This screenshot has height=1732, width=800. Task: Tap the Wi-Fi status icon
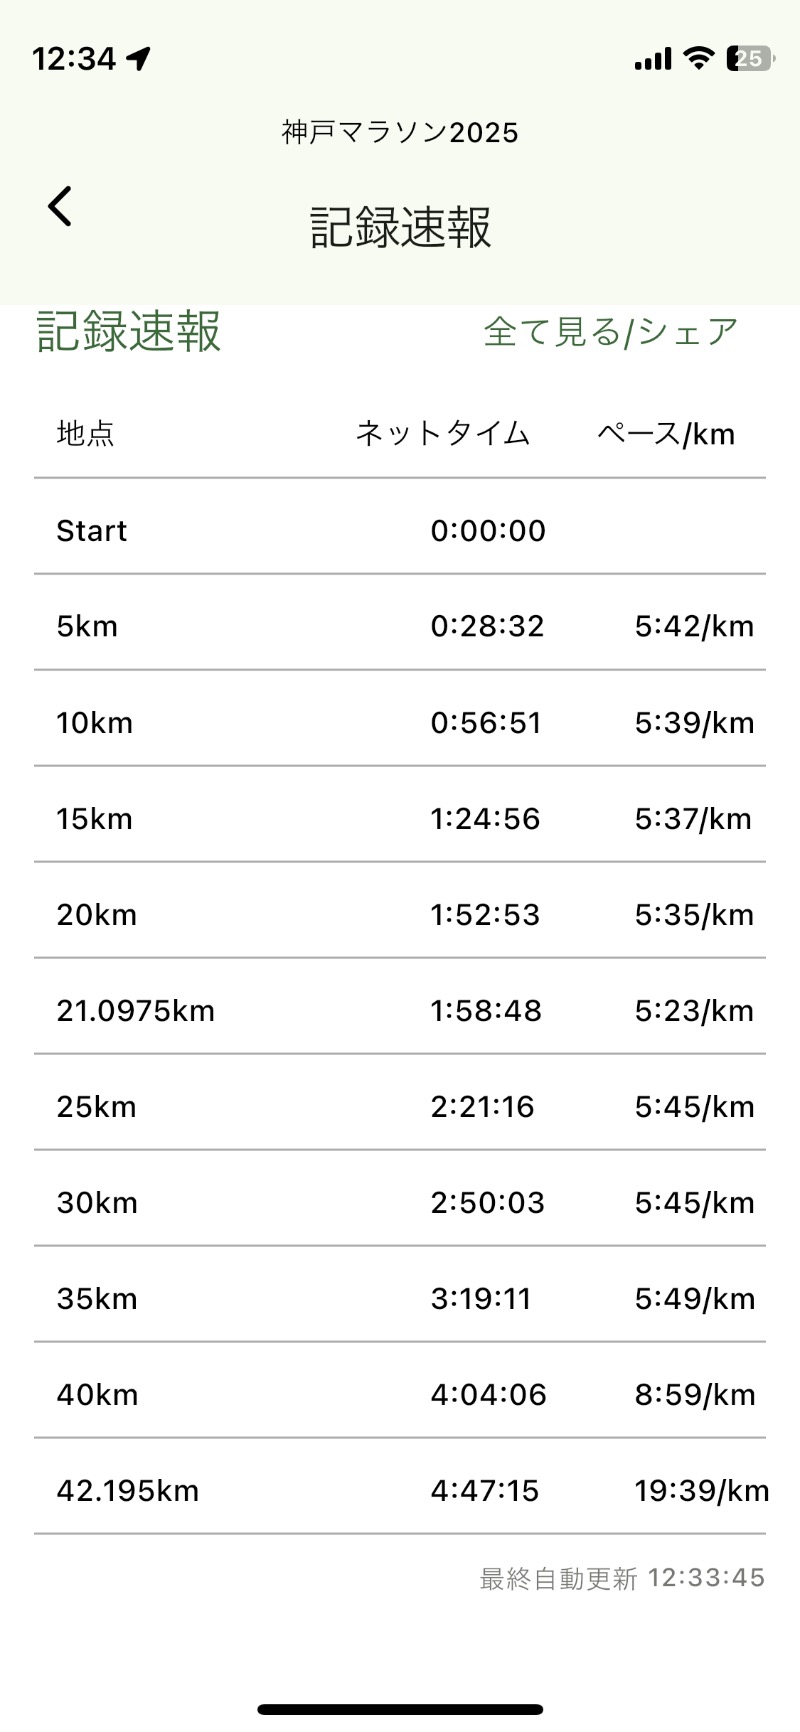click(699, 58)
